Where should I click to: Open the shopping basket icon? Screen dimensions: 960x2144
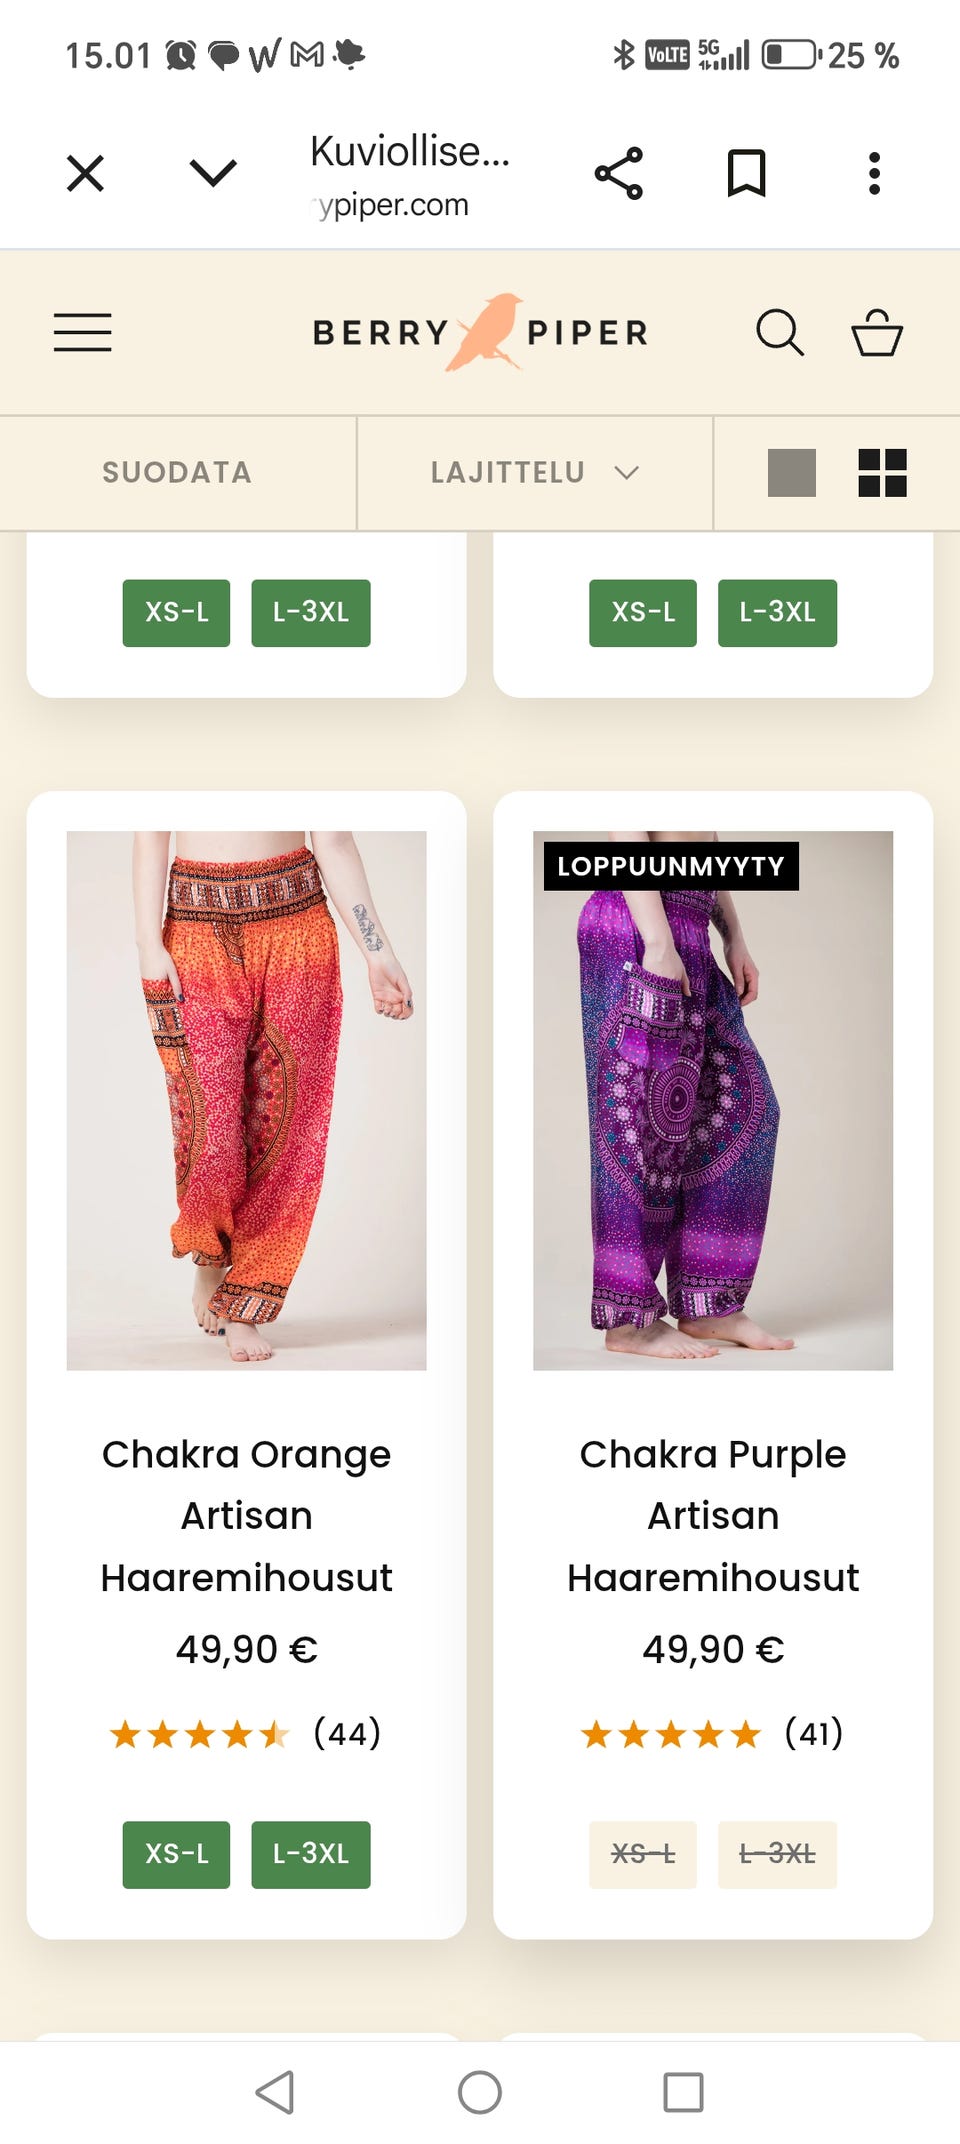click(x=877, y=332)
